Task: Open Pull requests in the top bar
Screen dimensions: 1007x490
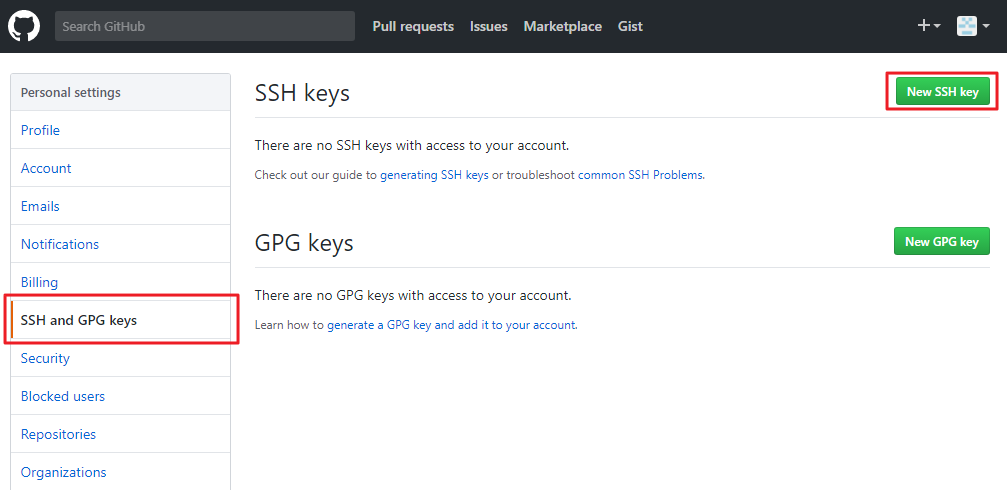Action: click(413, 26)
